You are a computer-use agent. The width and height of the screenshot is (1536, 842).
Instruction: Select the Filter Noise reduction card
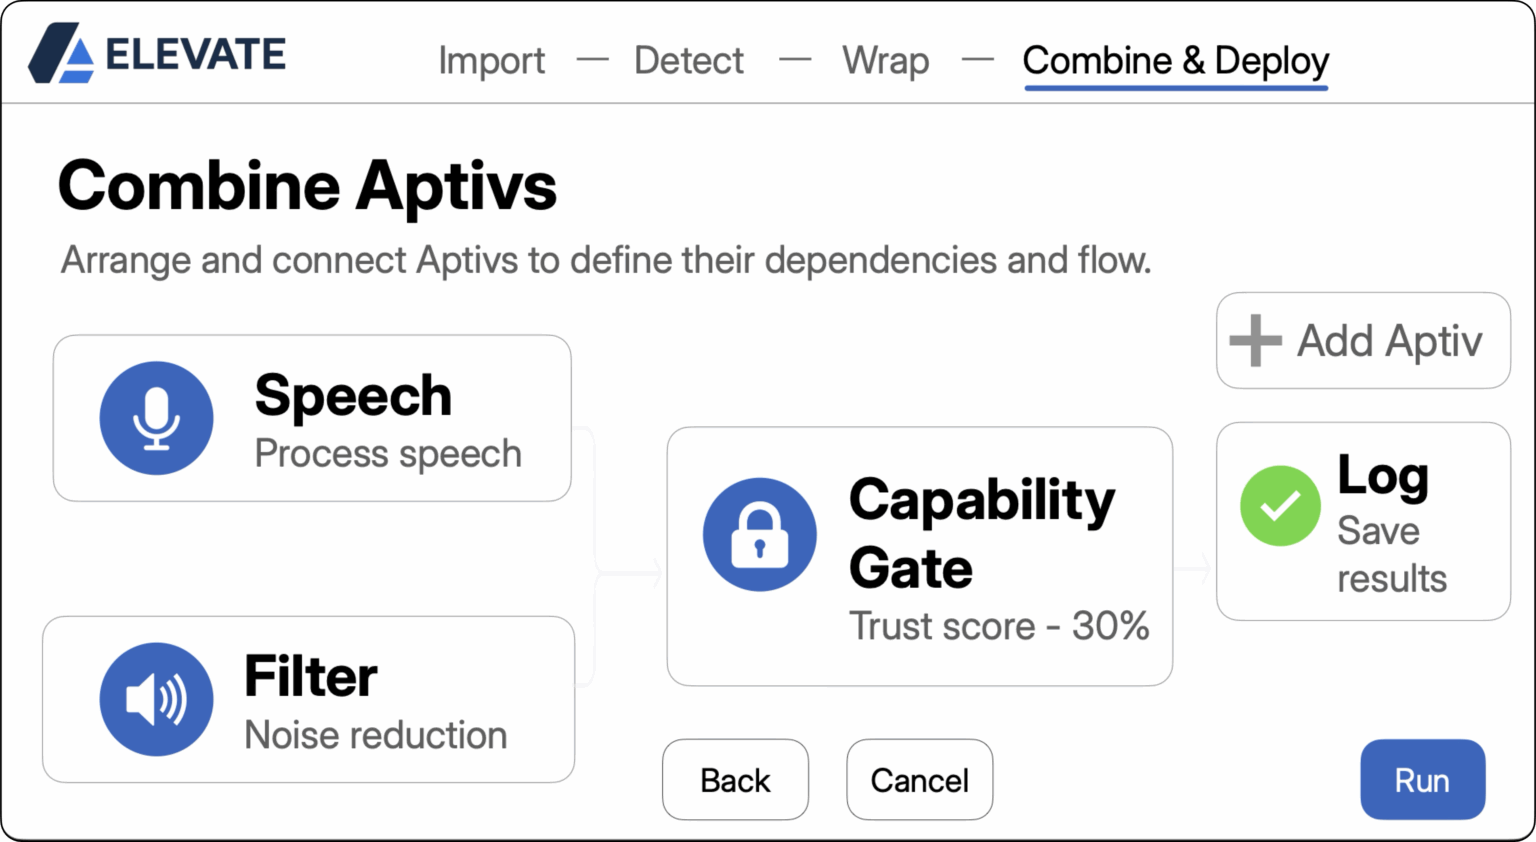coord(375,735)
